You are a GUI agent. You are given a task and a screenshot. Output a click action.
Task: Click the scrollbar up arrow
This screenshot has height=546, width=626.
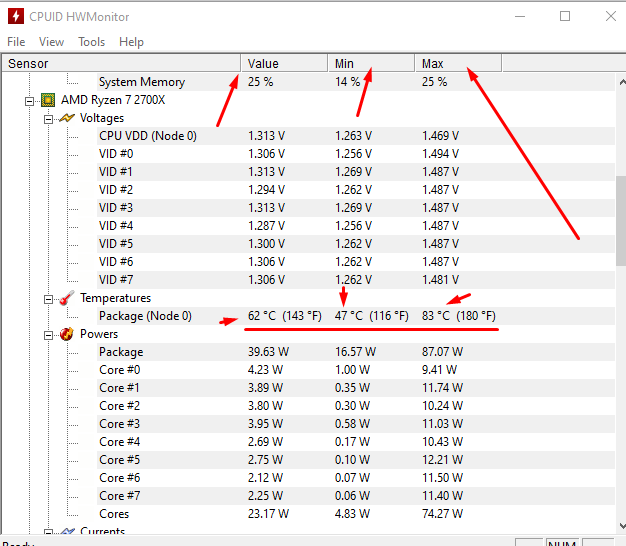pyautogui.click(x=622, y=82)
